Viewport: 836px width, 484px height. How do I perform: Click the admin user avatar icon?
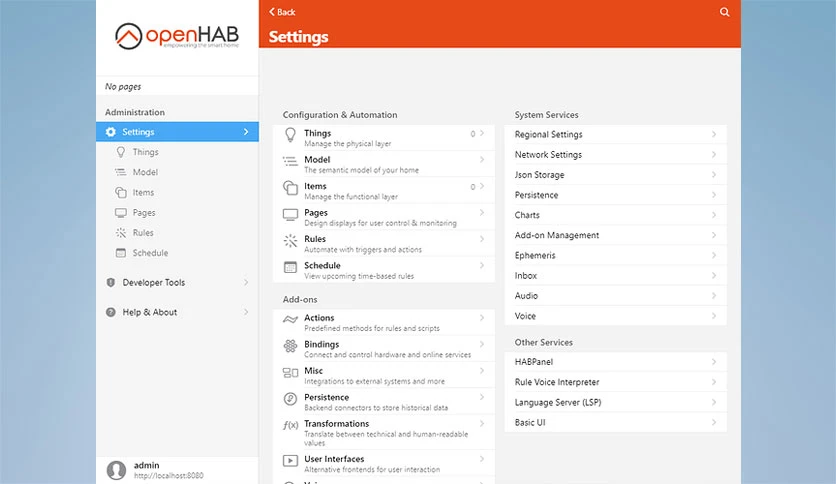click(x=116, y=470)
